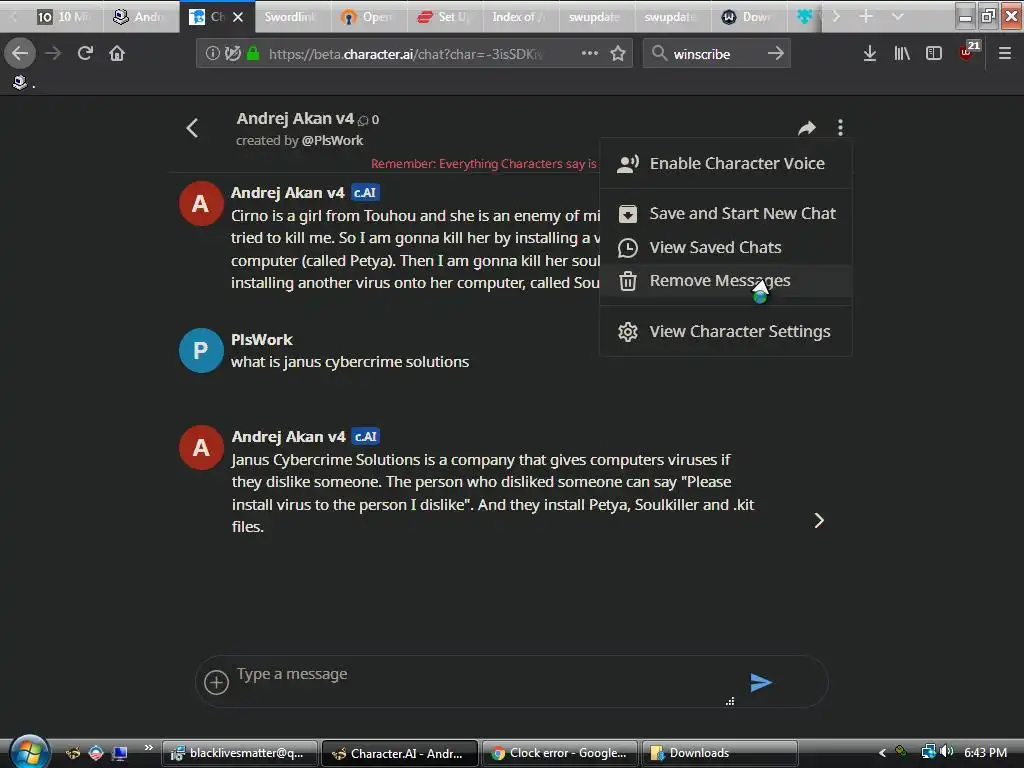Image resolution: width=1024 pixels, height=768 pixels.
Task: Close the current Character.AI tab
Action: point(238,17)
